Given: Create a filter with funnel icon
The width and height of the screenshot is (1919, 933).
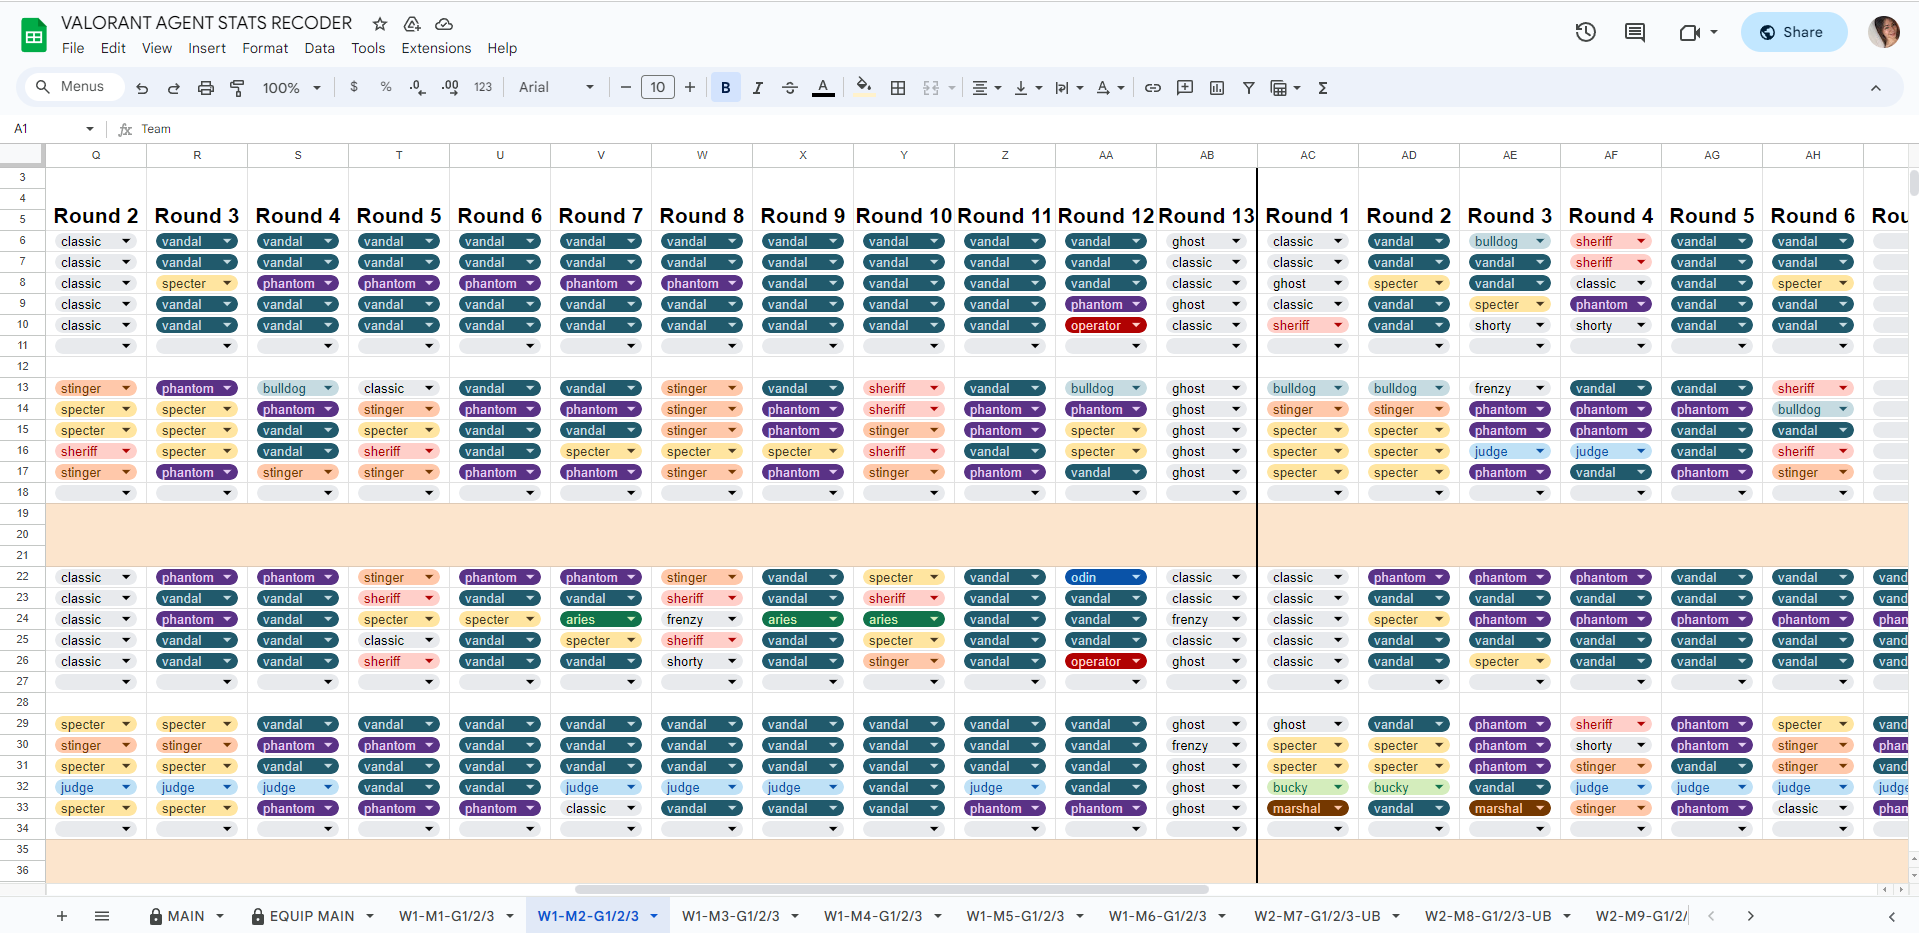Looking at the screenshot, I should [1249, 88].
